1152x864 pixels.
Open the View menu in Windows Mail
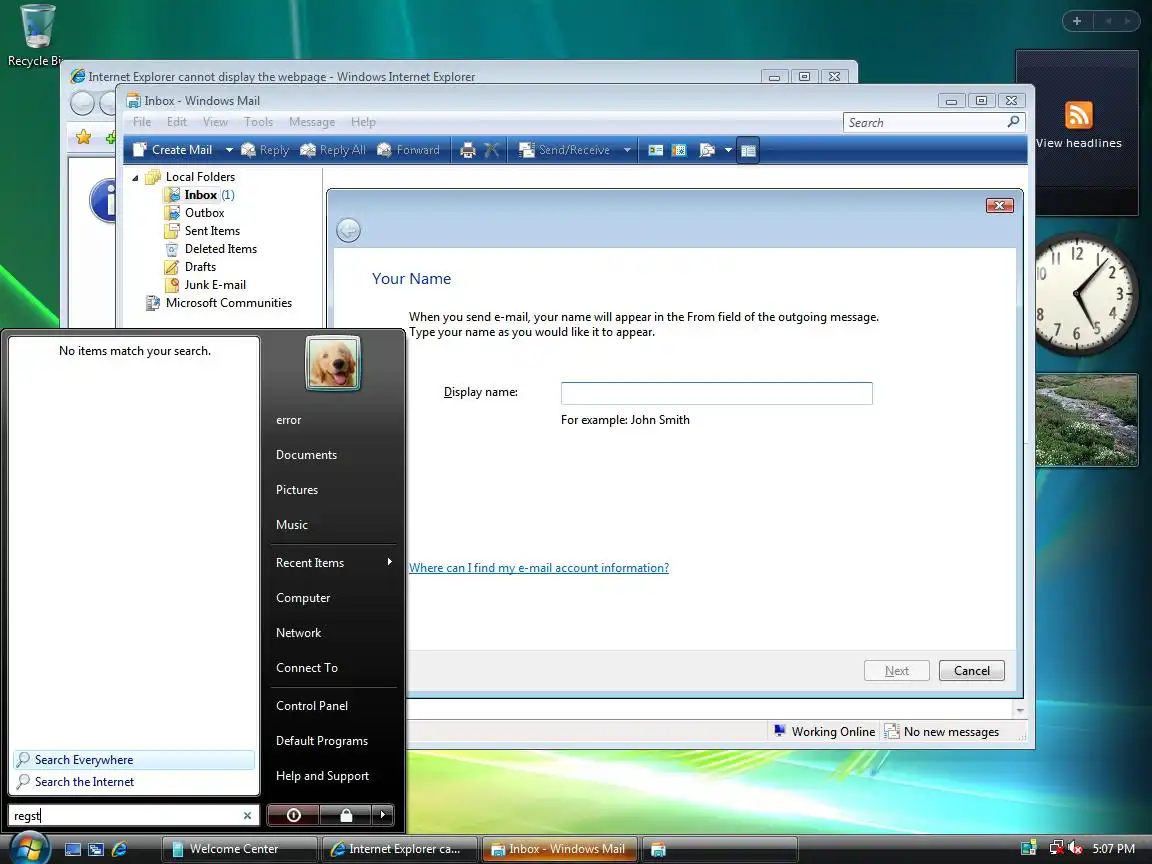click(x=215, y=122)
